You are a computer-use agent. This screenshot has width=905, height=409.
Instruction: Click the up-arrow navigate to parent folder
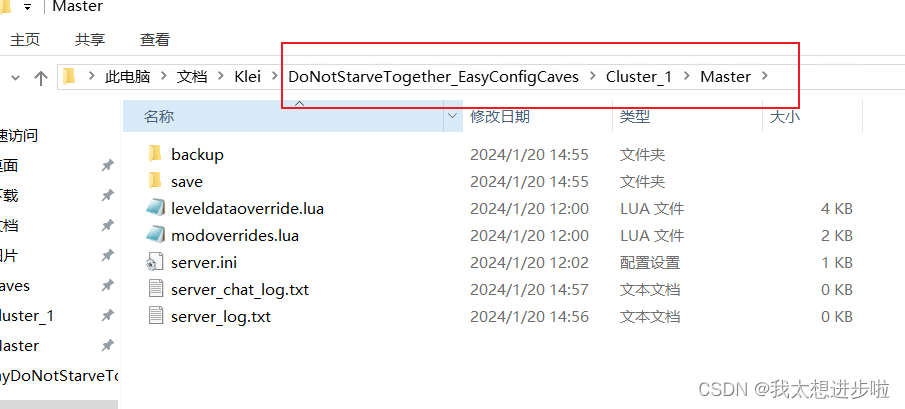click(40, 77)
